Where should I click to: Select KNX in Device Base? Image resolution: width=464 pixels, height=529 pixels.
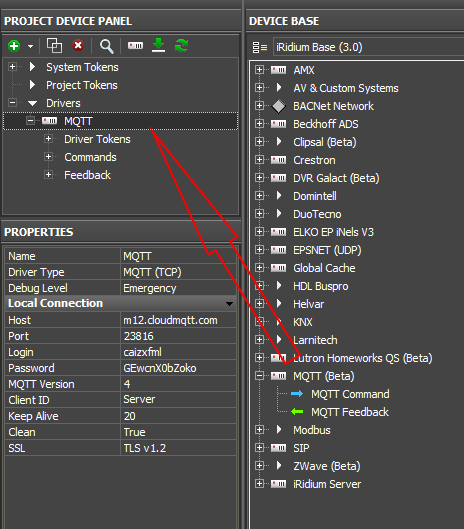coord(303,322)
